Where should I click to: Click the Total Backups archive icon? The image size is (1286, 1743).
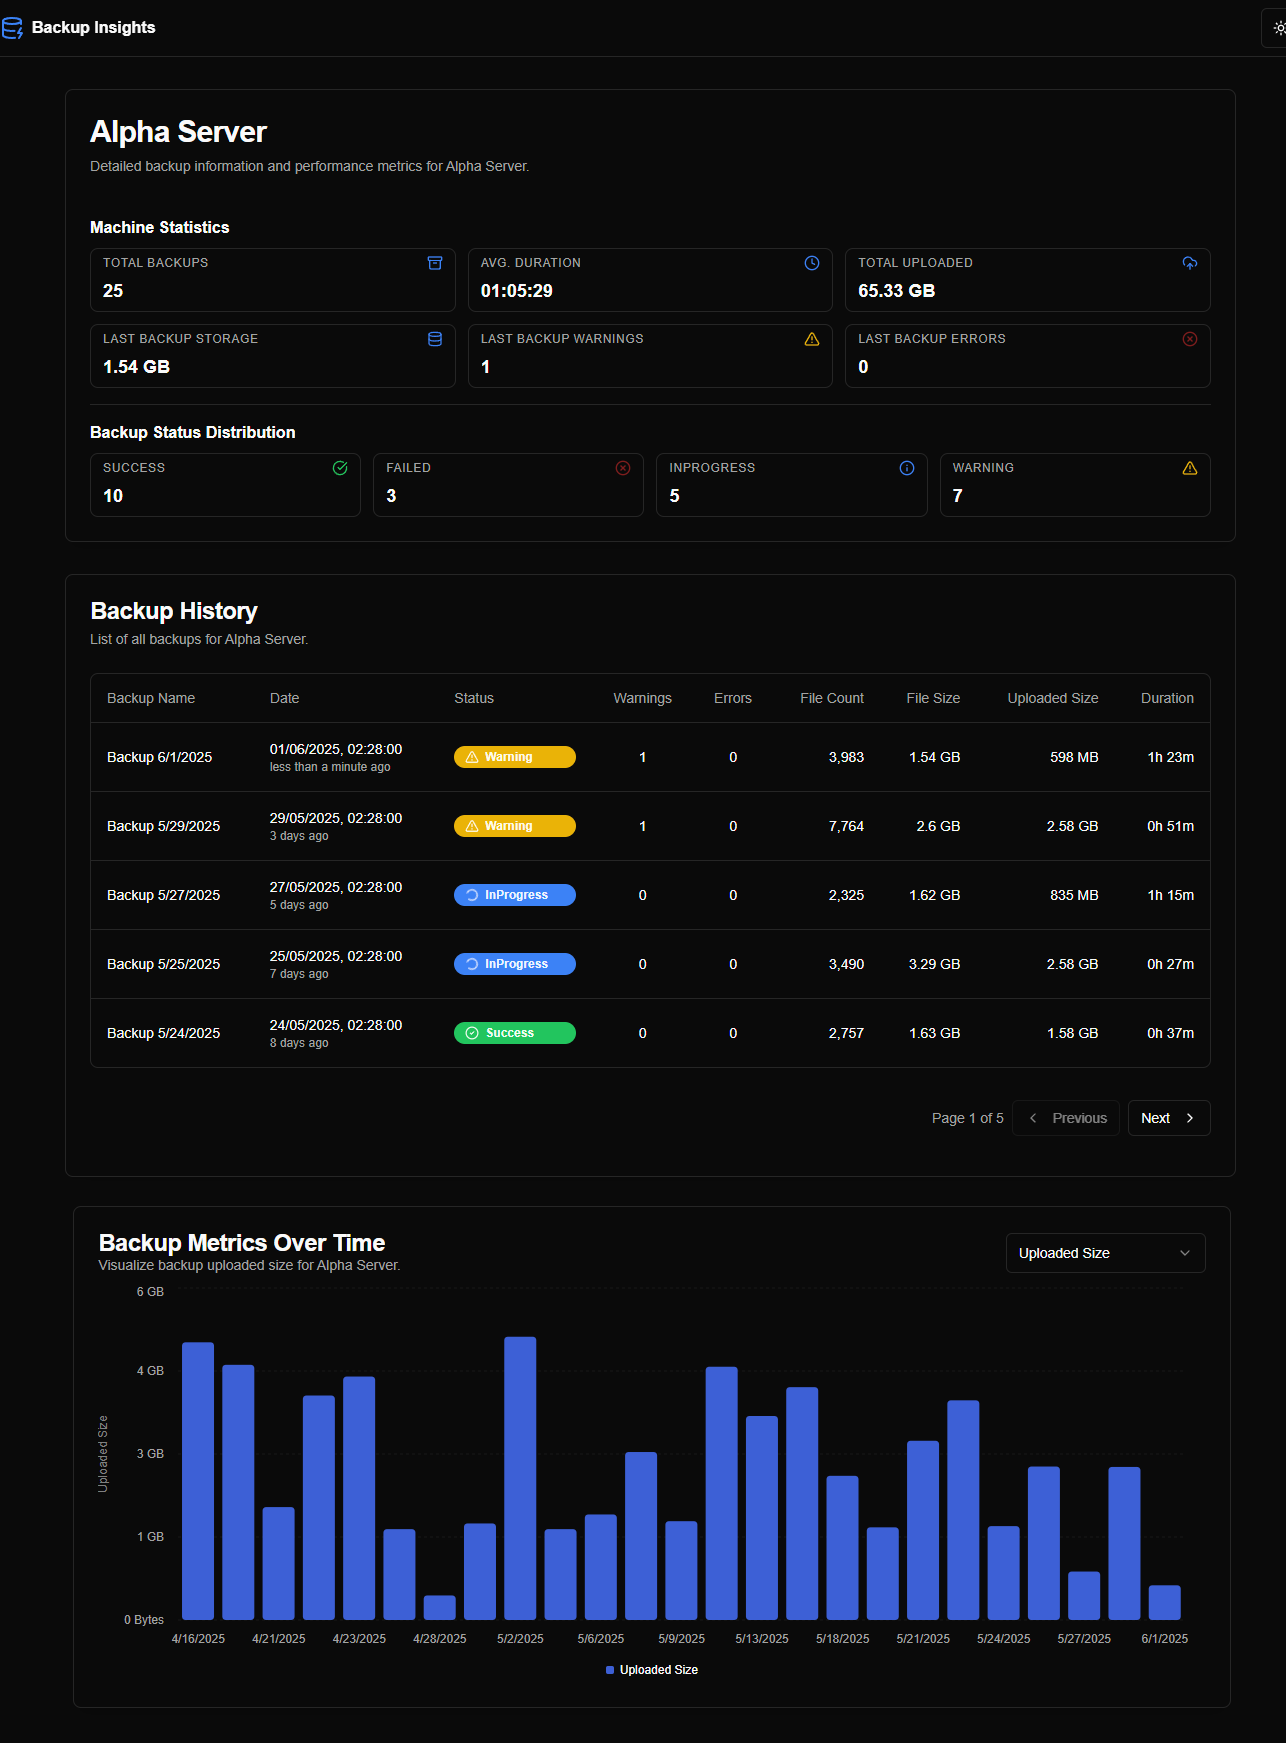click(435, 263)
